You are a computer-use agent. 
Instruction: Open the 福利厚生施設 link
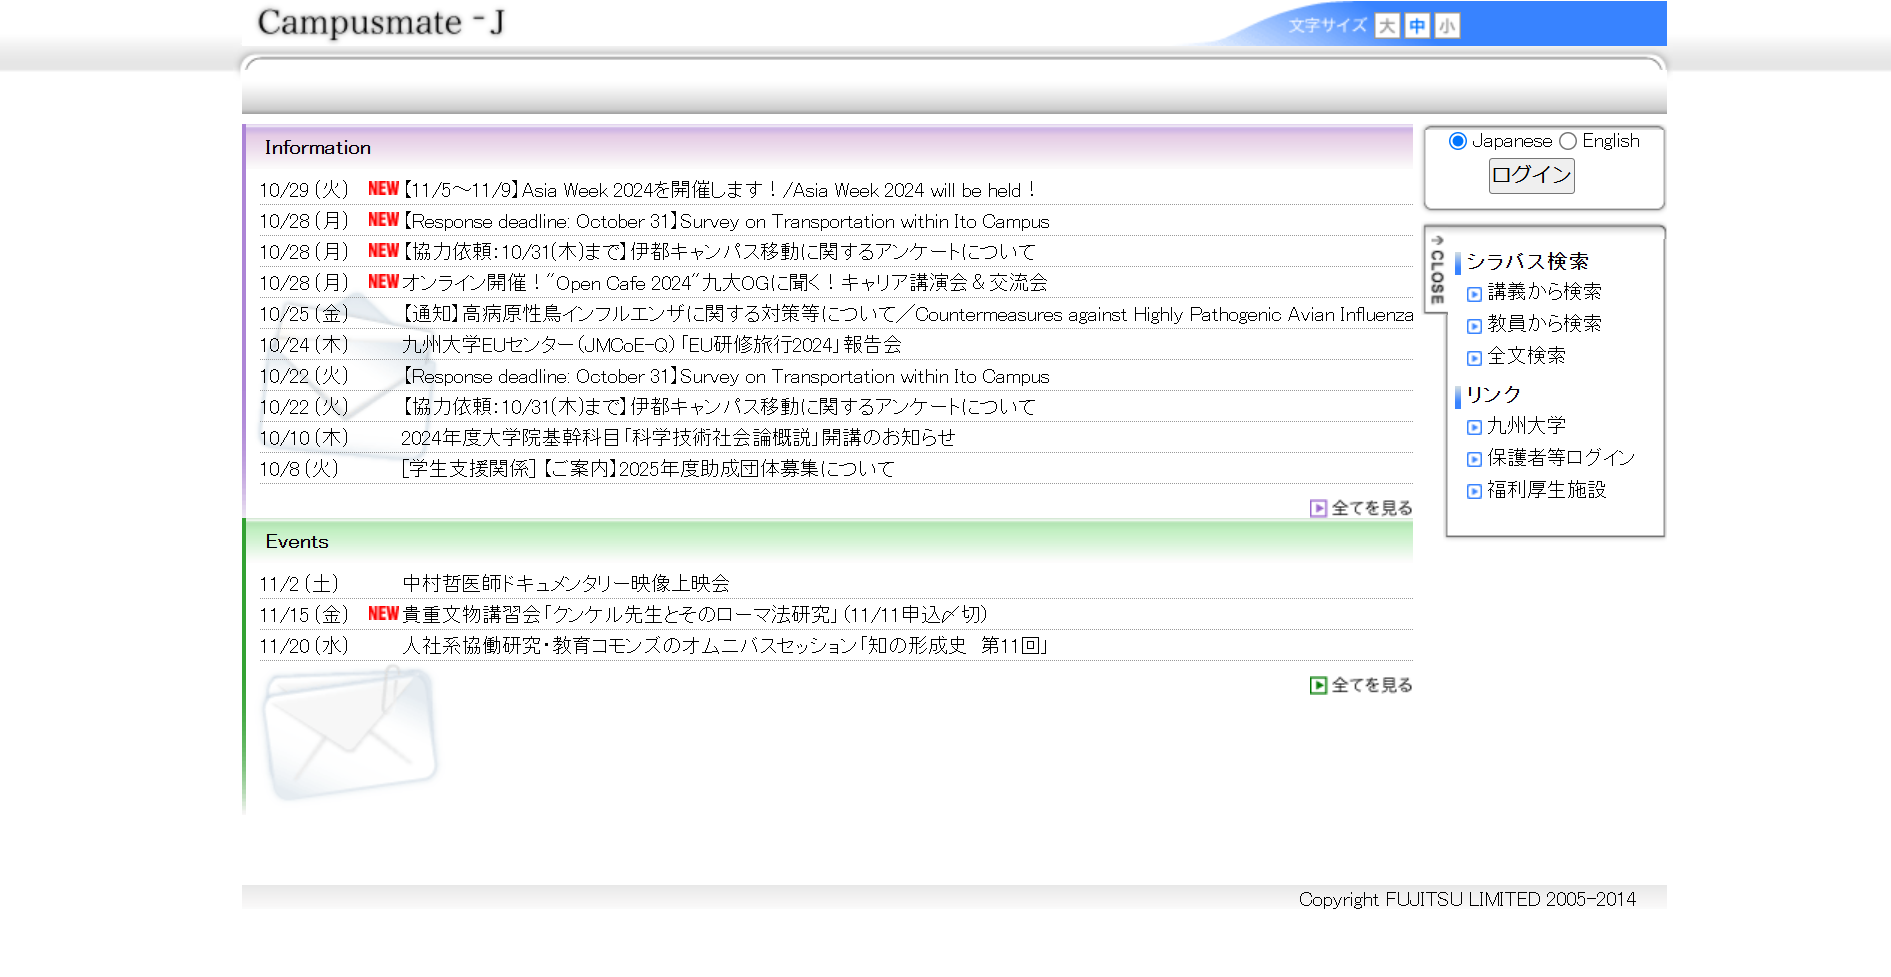pyautogui.click(x=1546, y=490)
